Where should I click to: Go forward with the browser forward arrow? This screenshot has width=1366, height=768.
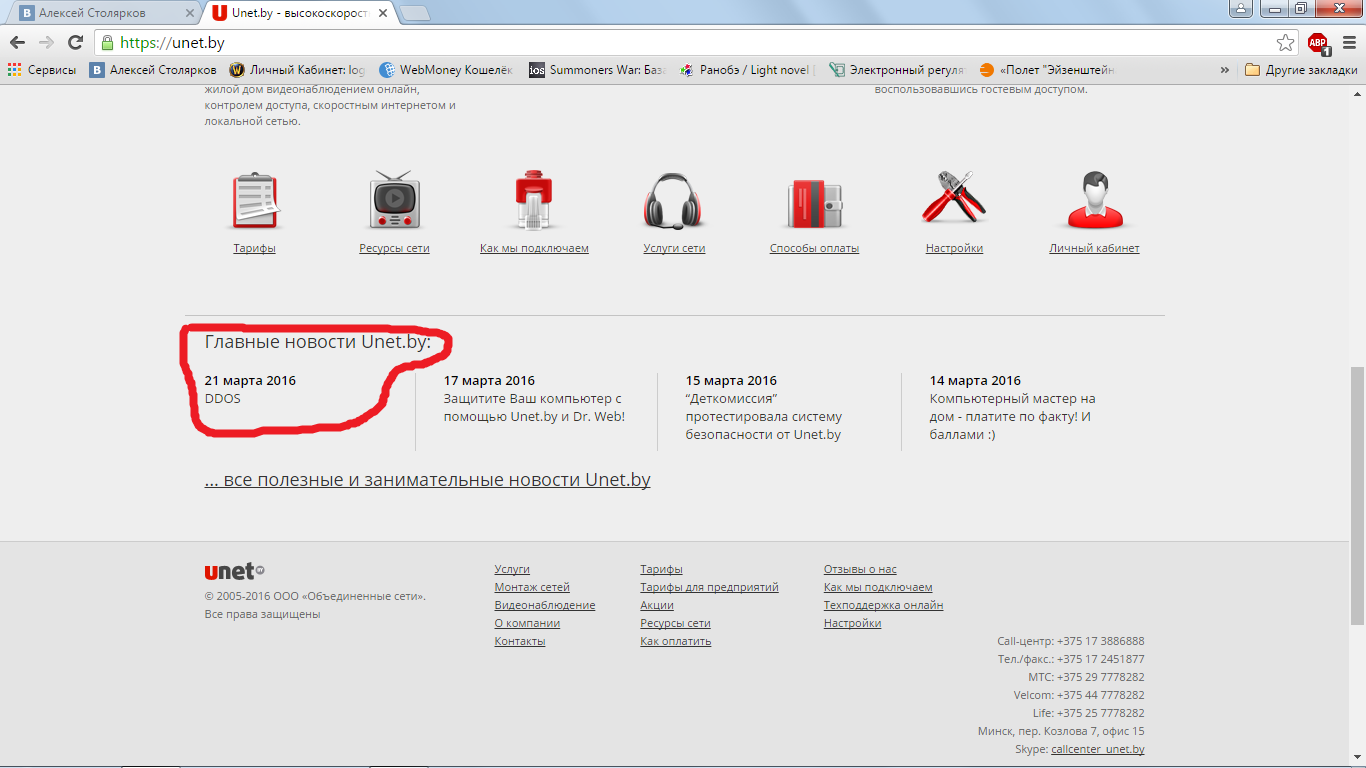click(46, 42)
